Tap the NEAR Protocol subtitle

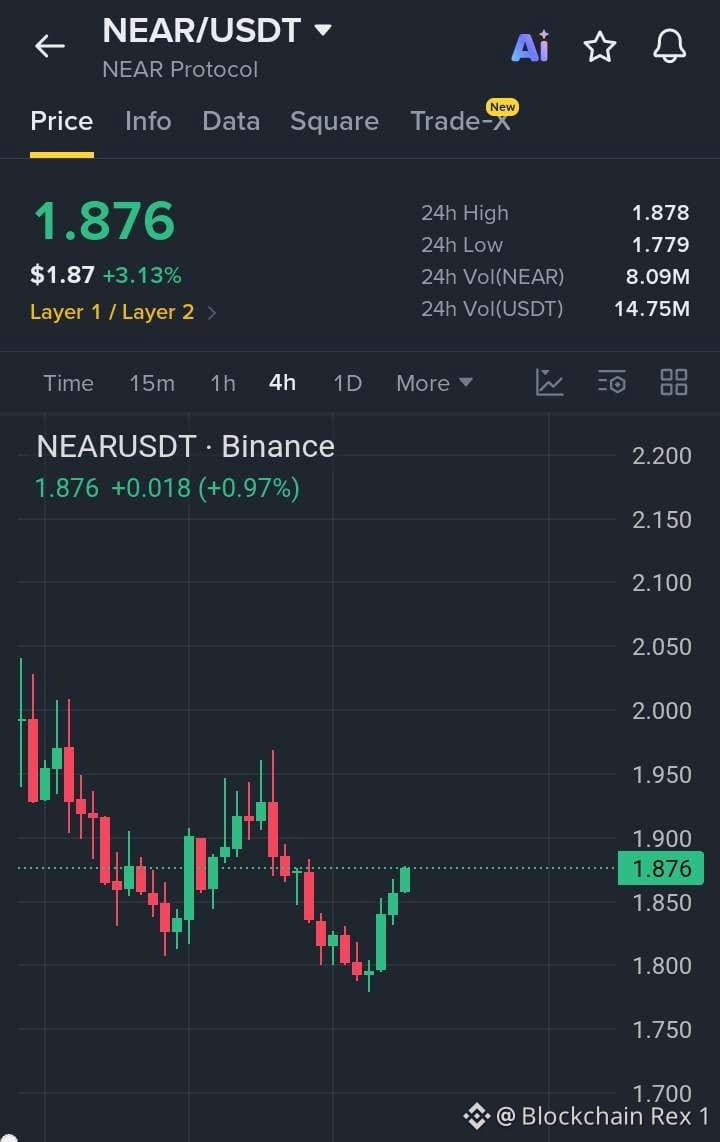pyautogui.click(x=181, y=70)
